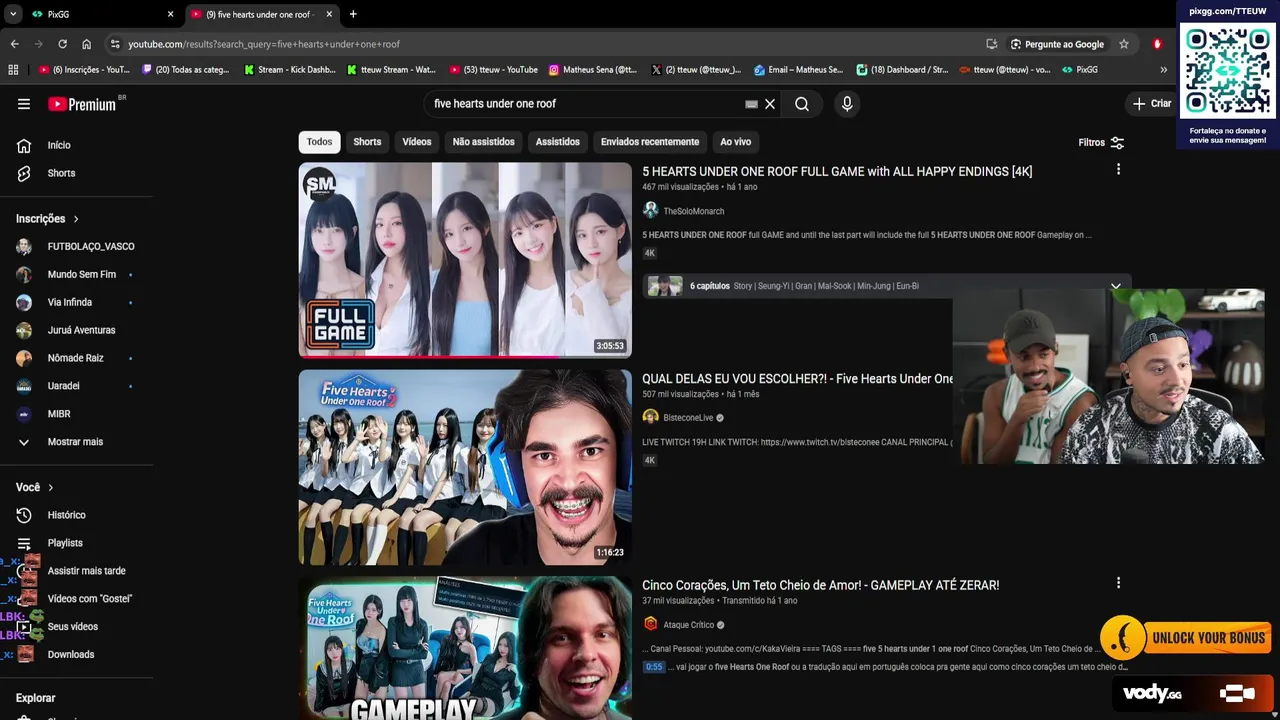Screen dimensions: 1280x720
Task: Open a new browser tab
Action: [x=353, y=14]
